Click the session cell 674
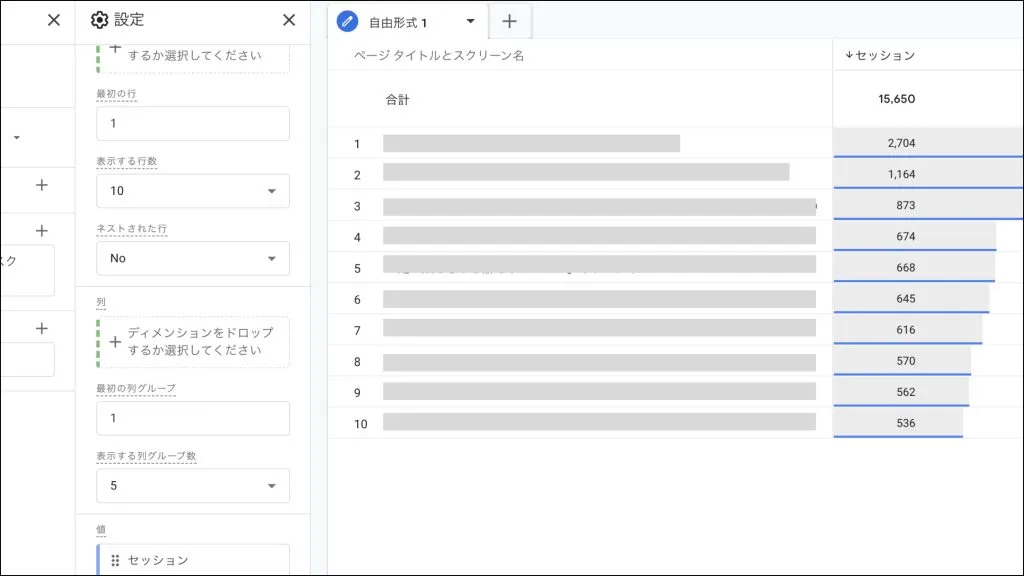This screenshot has height=576, width=1024. [905, 236]
